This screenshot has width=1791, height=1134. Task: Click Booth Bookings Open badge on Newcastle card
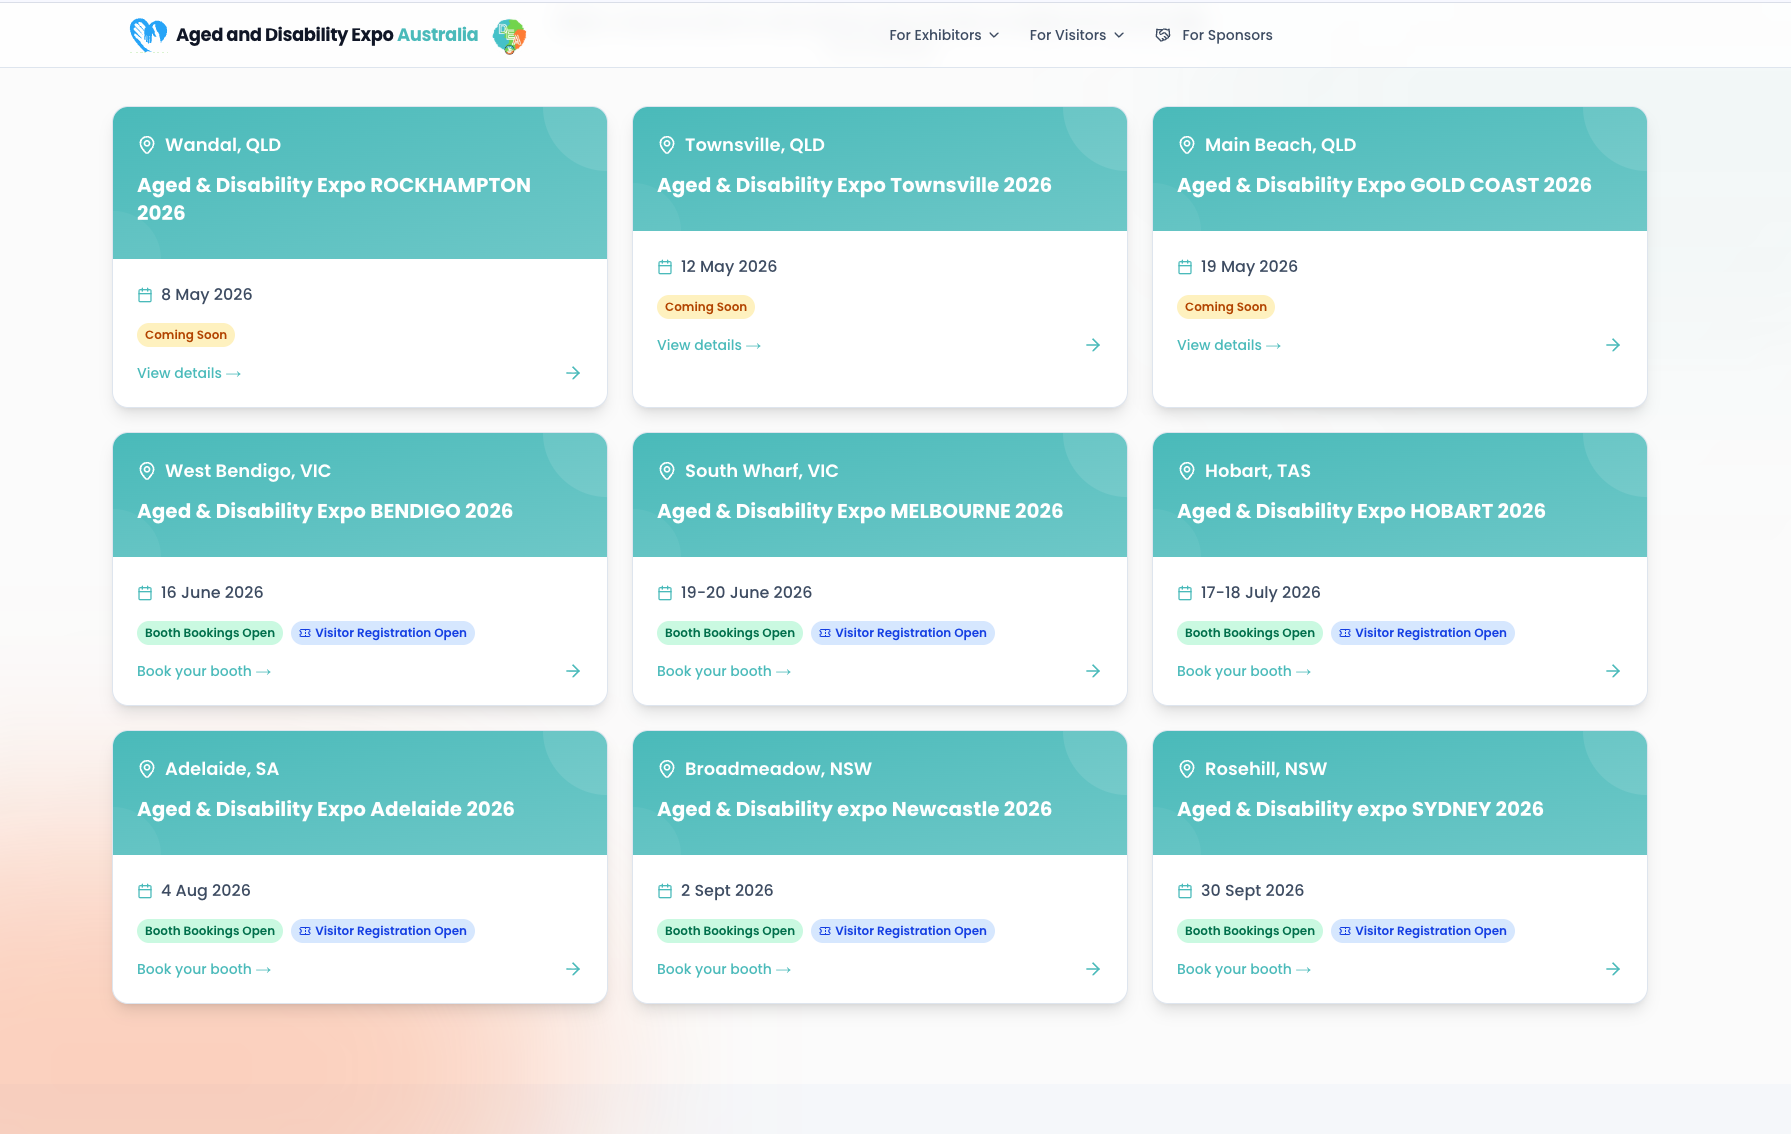pos(730,931)
